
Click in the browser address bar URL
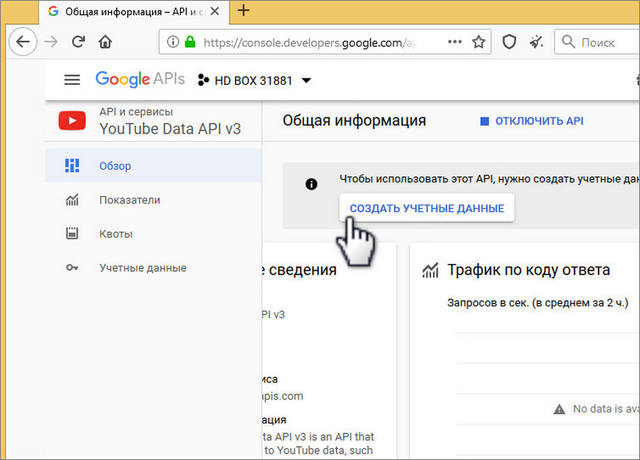pyautogui.click(x=309, y=42)
